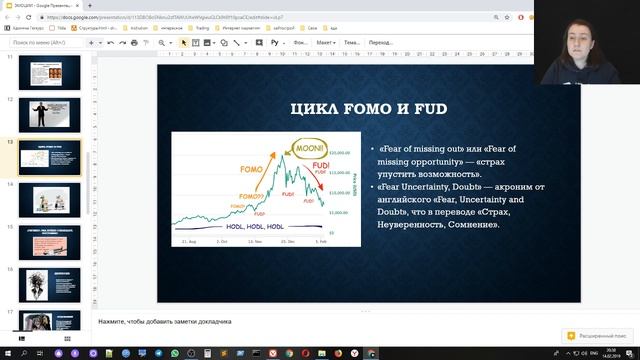Select slide 14 thumbnail

tap(49, 200)
